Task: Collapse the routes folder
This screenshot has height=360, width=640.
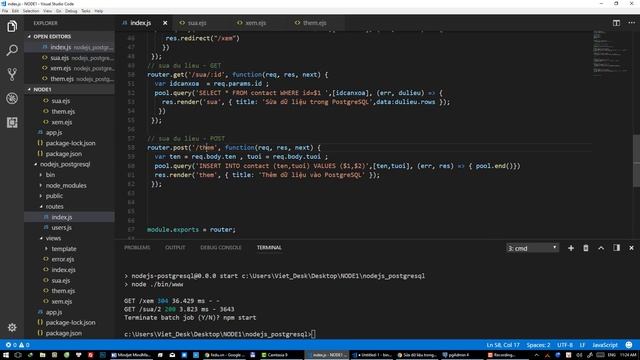Action: point(54,207)
